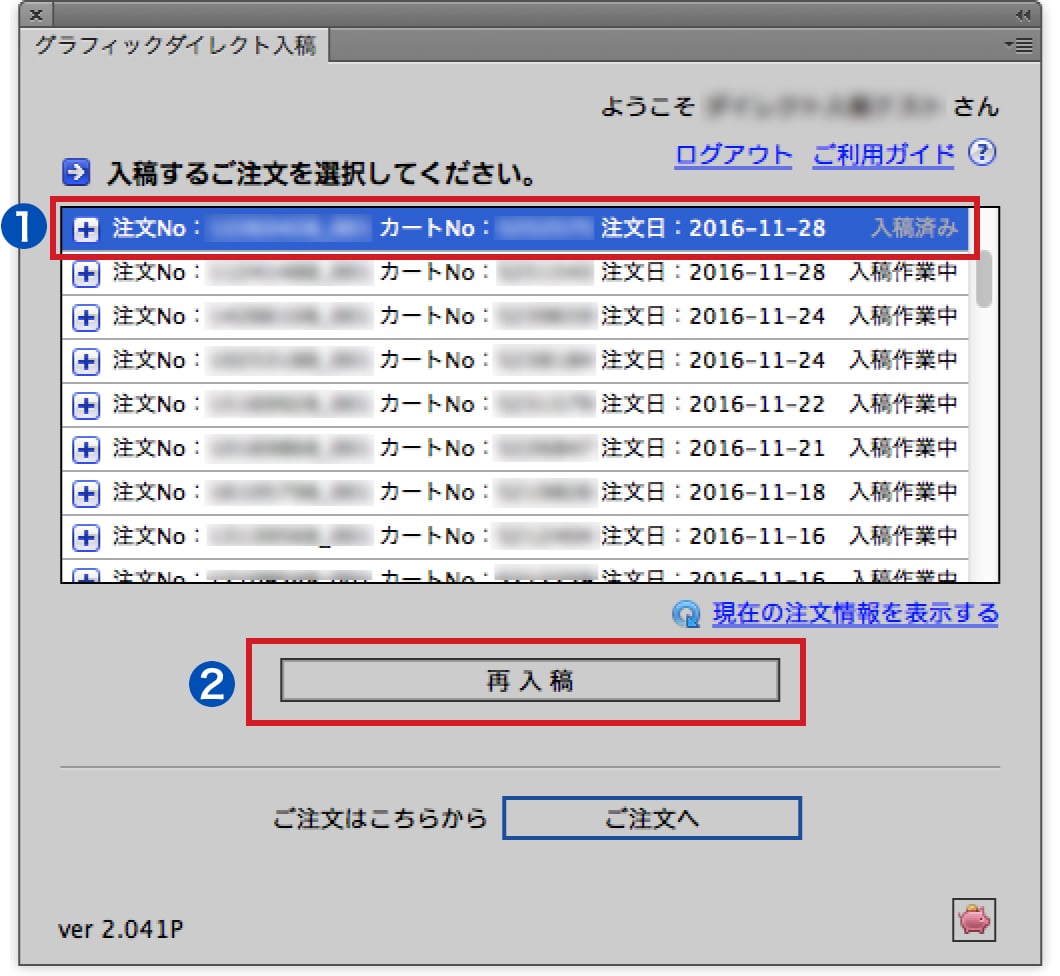Click the piggy bank icon
The width and height of the screenshot is (1060, 976).
pyautogui.click(x=972, y=918)
